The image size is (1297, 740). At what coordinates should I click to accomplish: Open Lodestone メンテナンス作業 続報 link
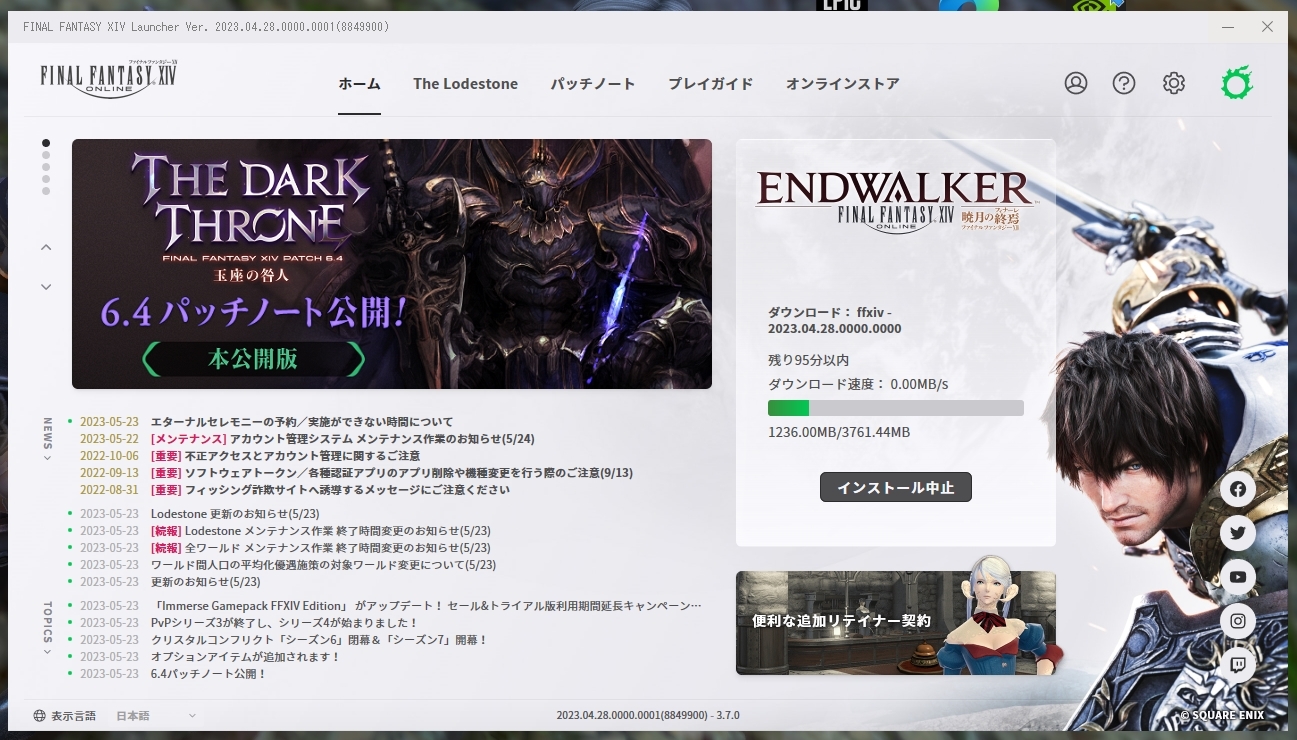click(320, 531)
